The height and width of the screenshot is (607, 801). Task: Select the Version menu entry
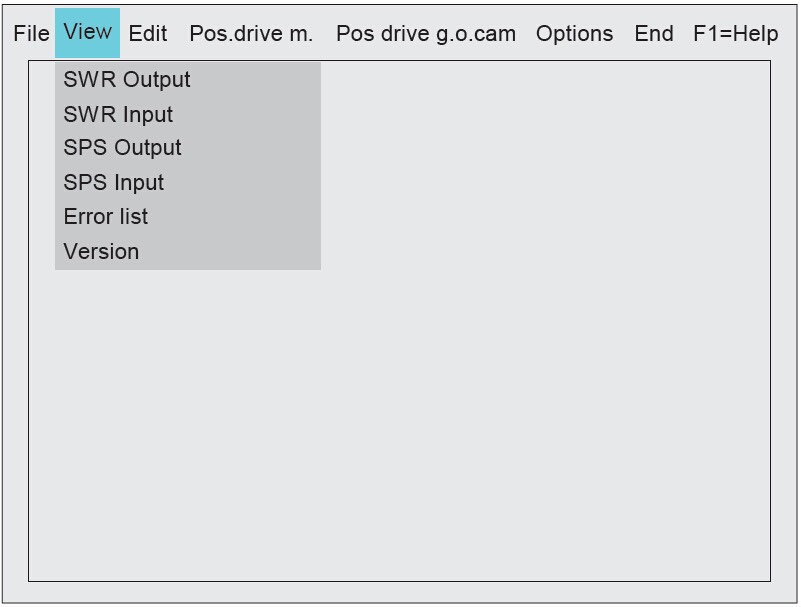point(187,251)
